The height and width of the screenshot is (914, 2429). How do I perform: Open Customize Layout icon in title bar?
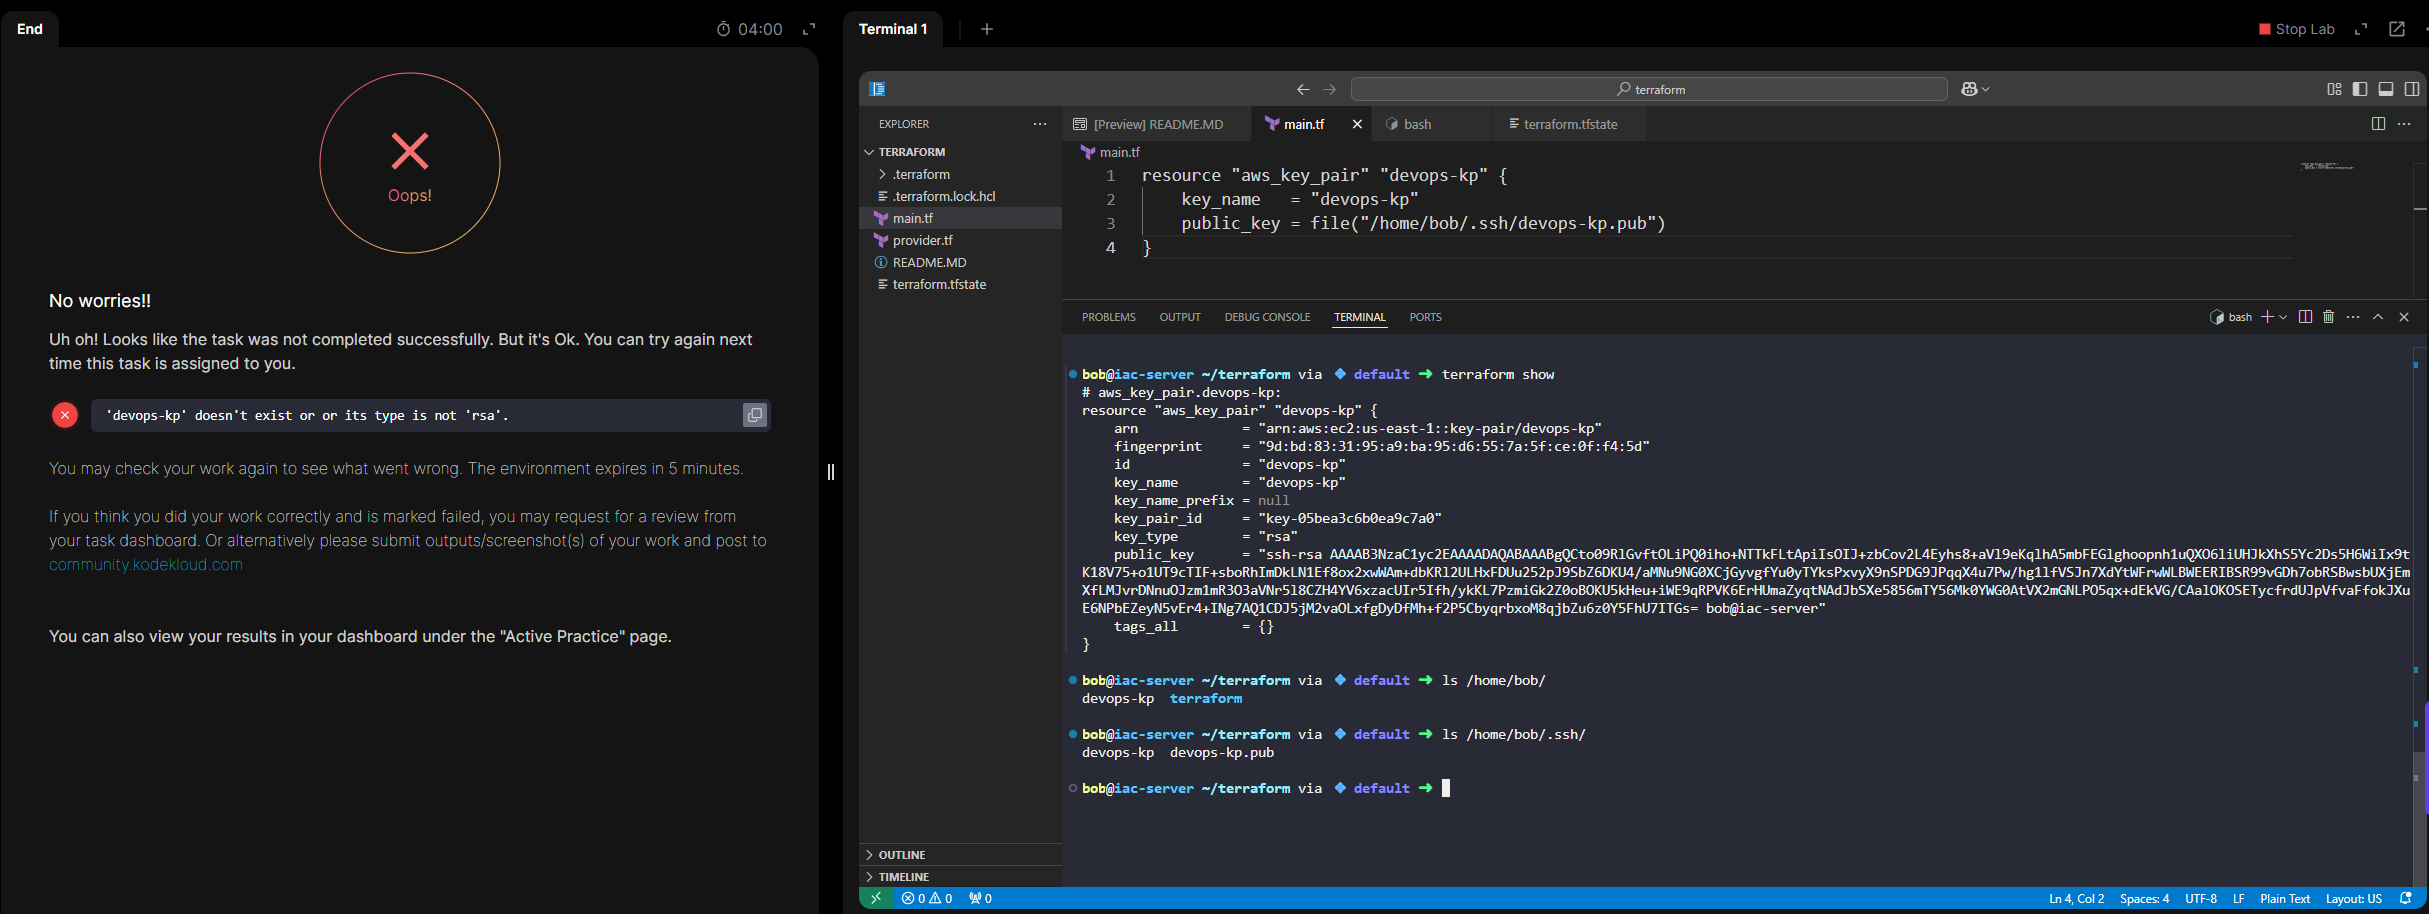2334,89
